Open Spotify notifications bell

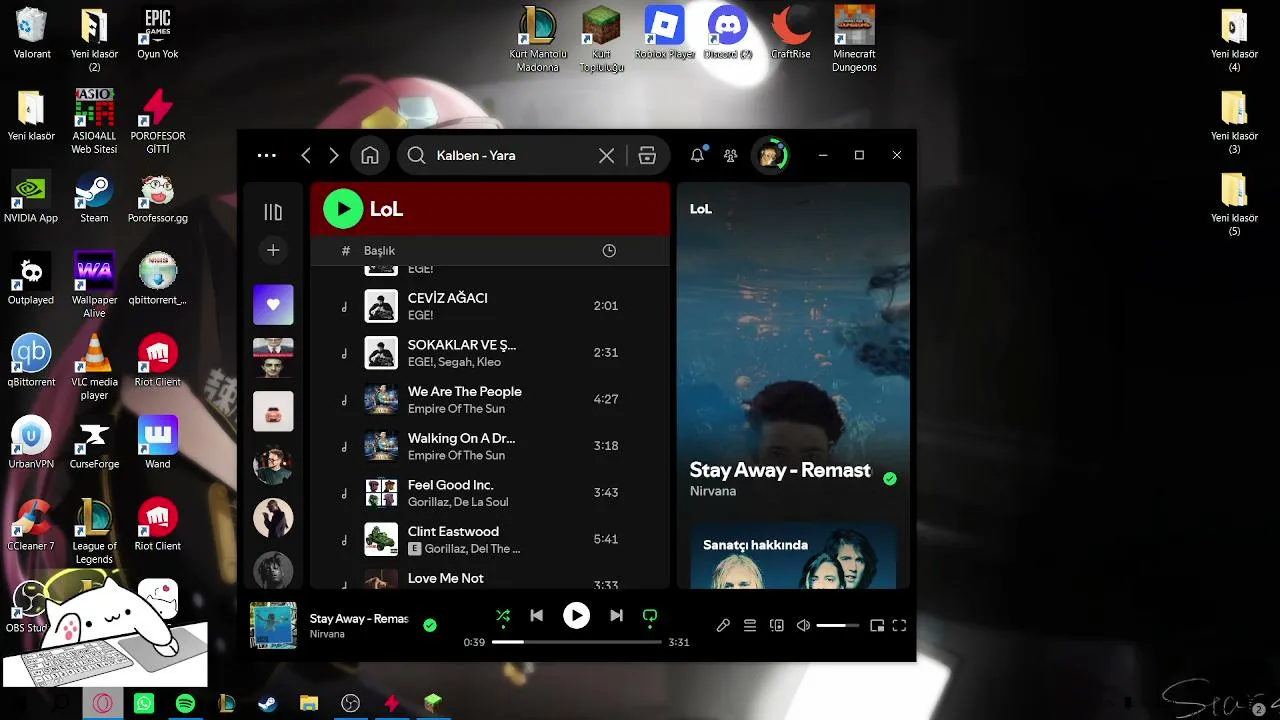(698, 155)
